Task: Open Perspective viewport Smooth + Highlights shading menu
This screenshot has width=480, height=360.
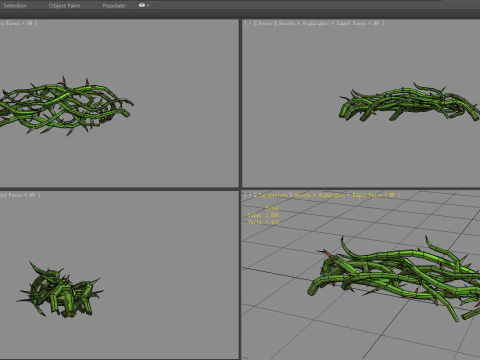Action: click(344, 195)
